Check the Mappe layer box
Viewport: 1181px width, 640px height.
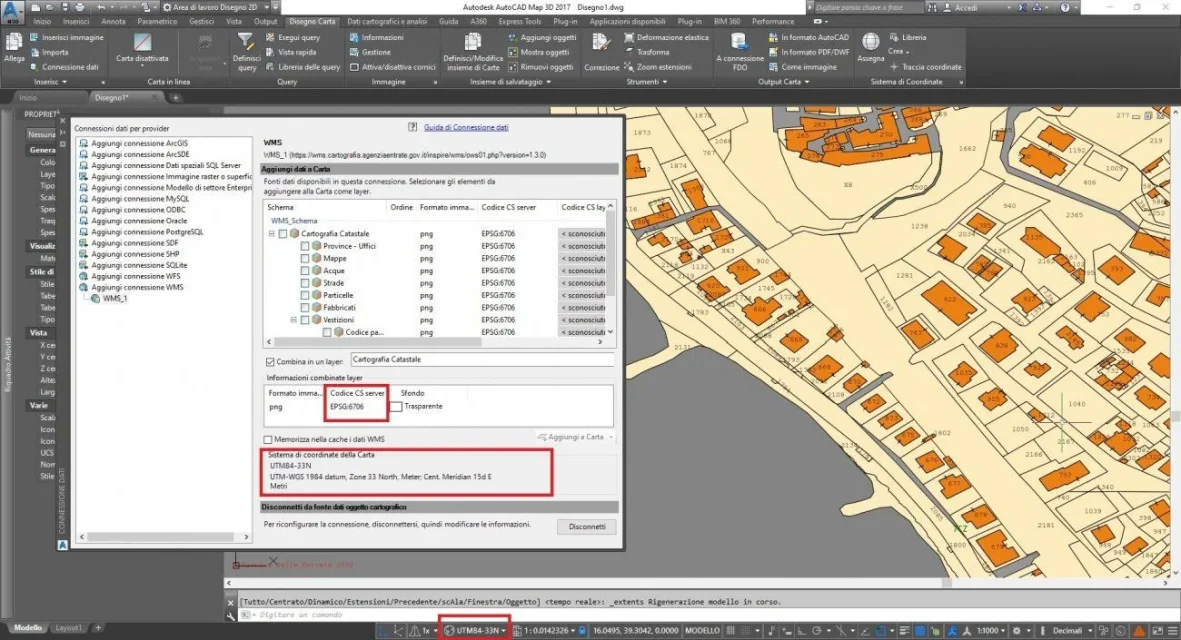point(305,258)
